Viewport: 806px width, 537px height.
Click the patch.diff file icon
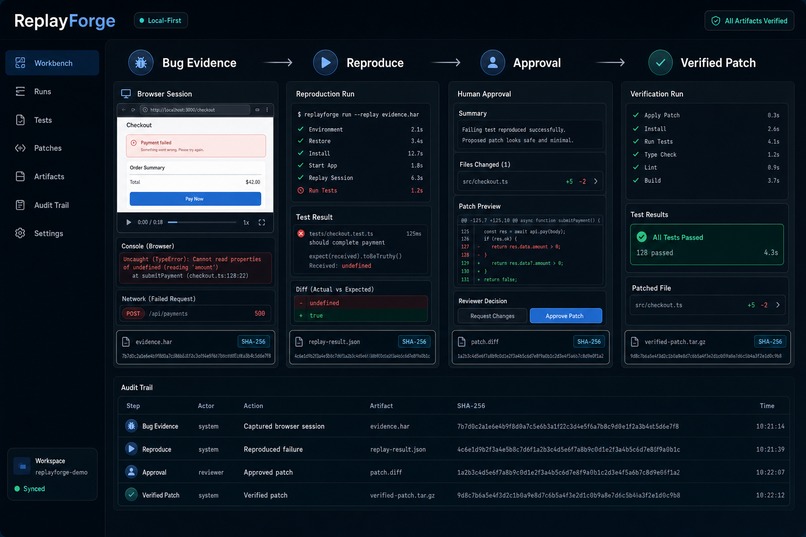[x=462, y=342]
